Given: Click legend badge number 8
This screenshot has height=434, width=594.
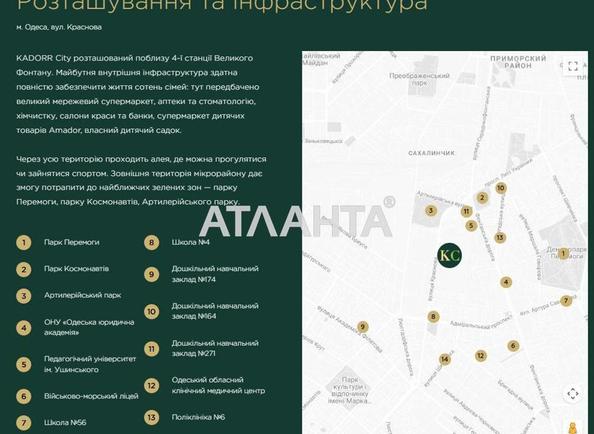Looking at the screenshot, I should 151,242.
